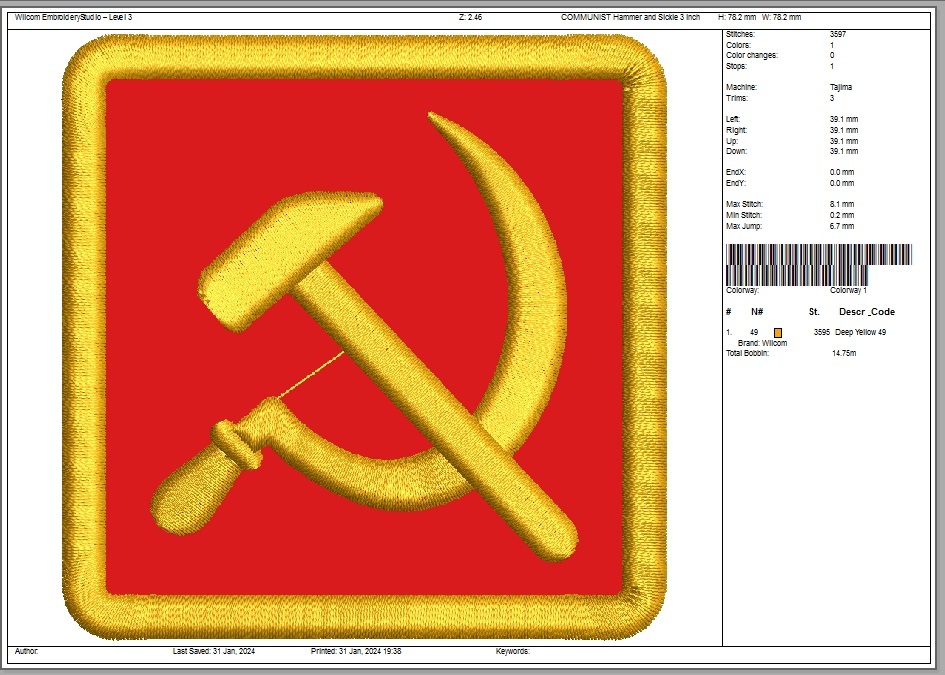Screen dimensions: 945x675
Task: Click the 'Printed: 31 Jan, 2024 19:38' footer text
Action: point(356,651)
